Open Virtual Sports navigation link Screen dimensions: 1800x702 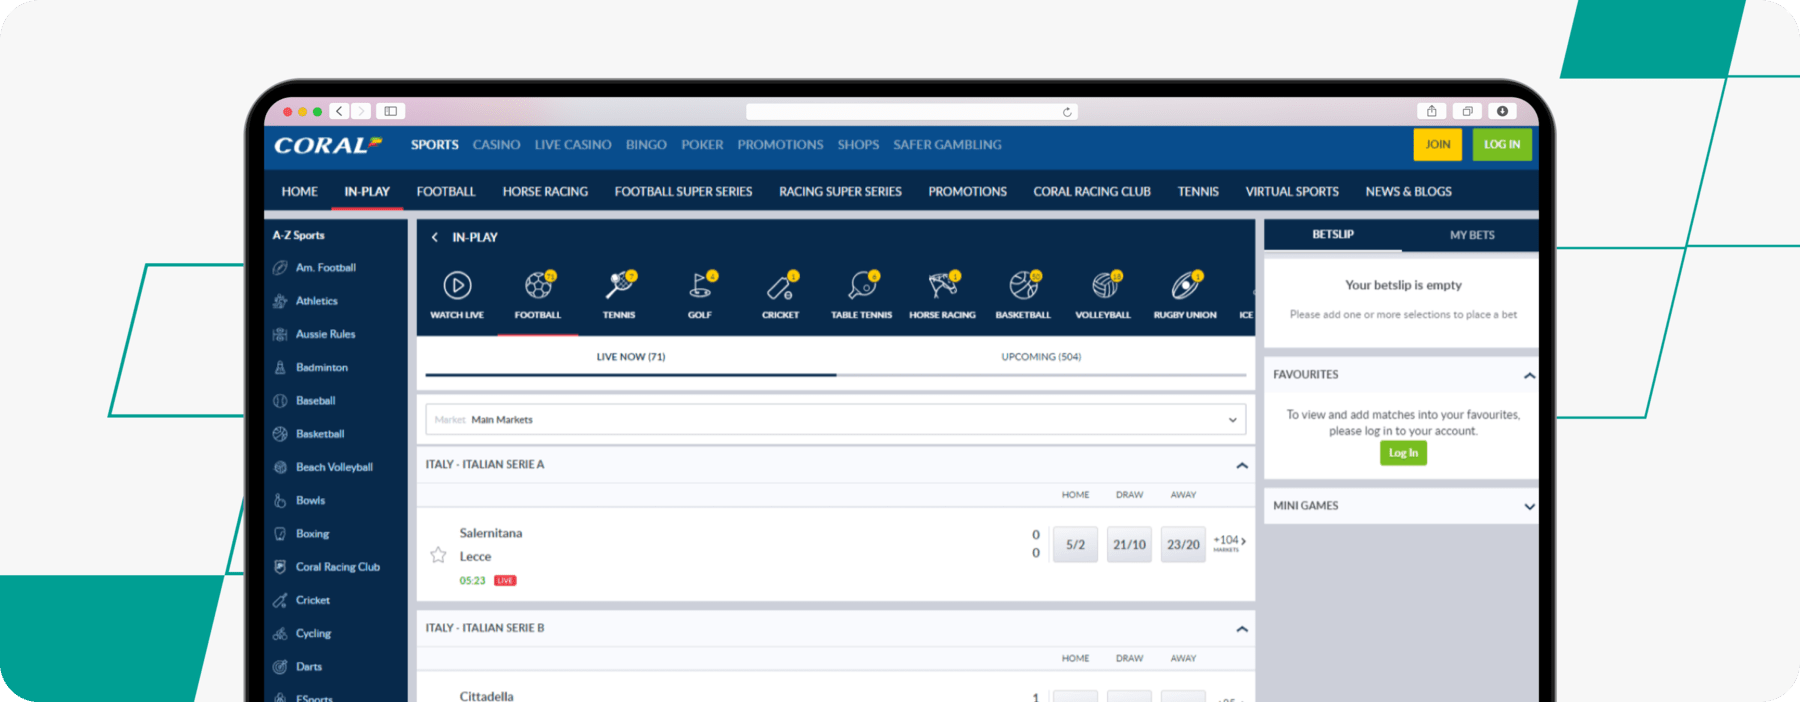[1292, 192]
